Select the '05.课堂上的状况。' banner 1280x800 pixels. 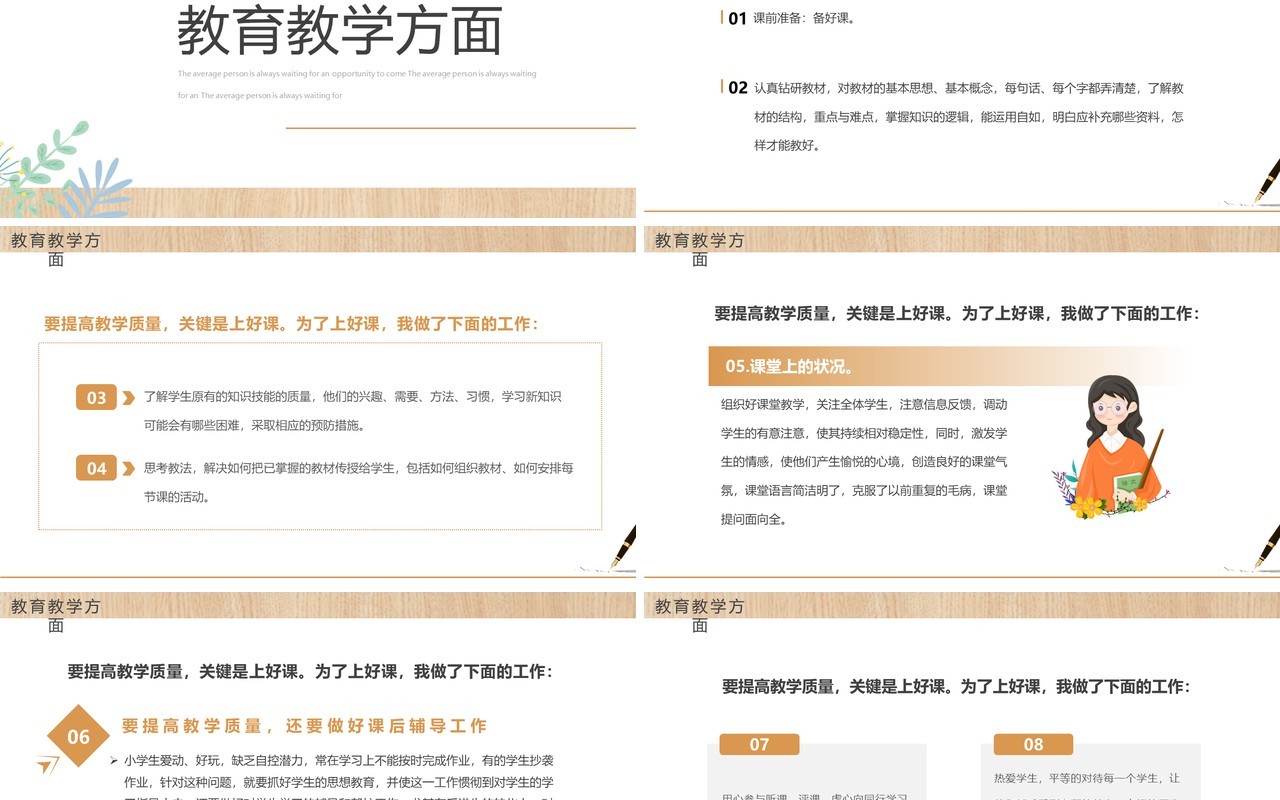(945, 366)
